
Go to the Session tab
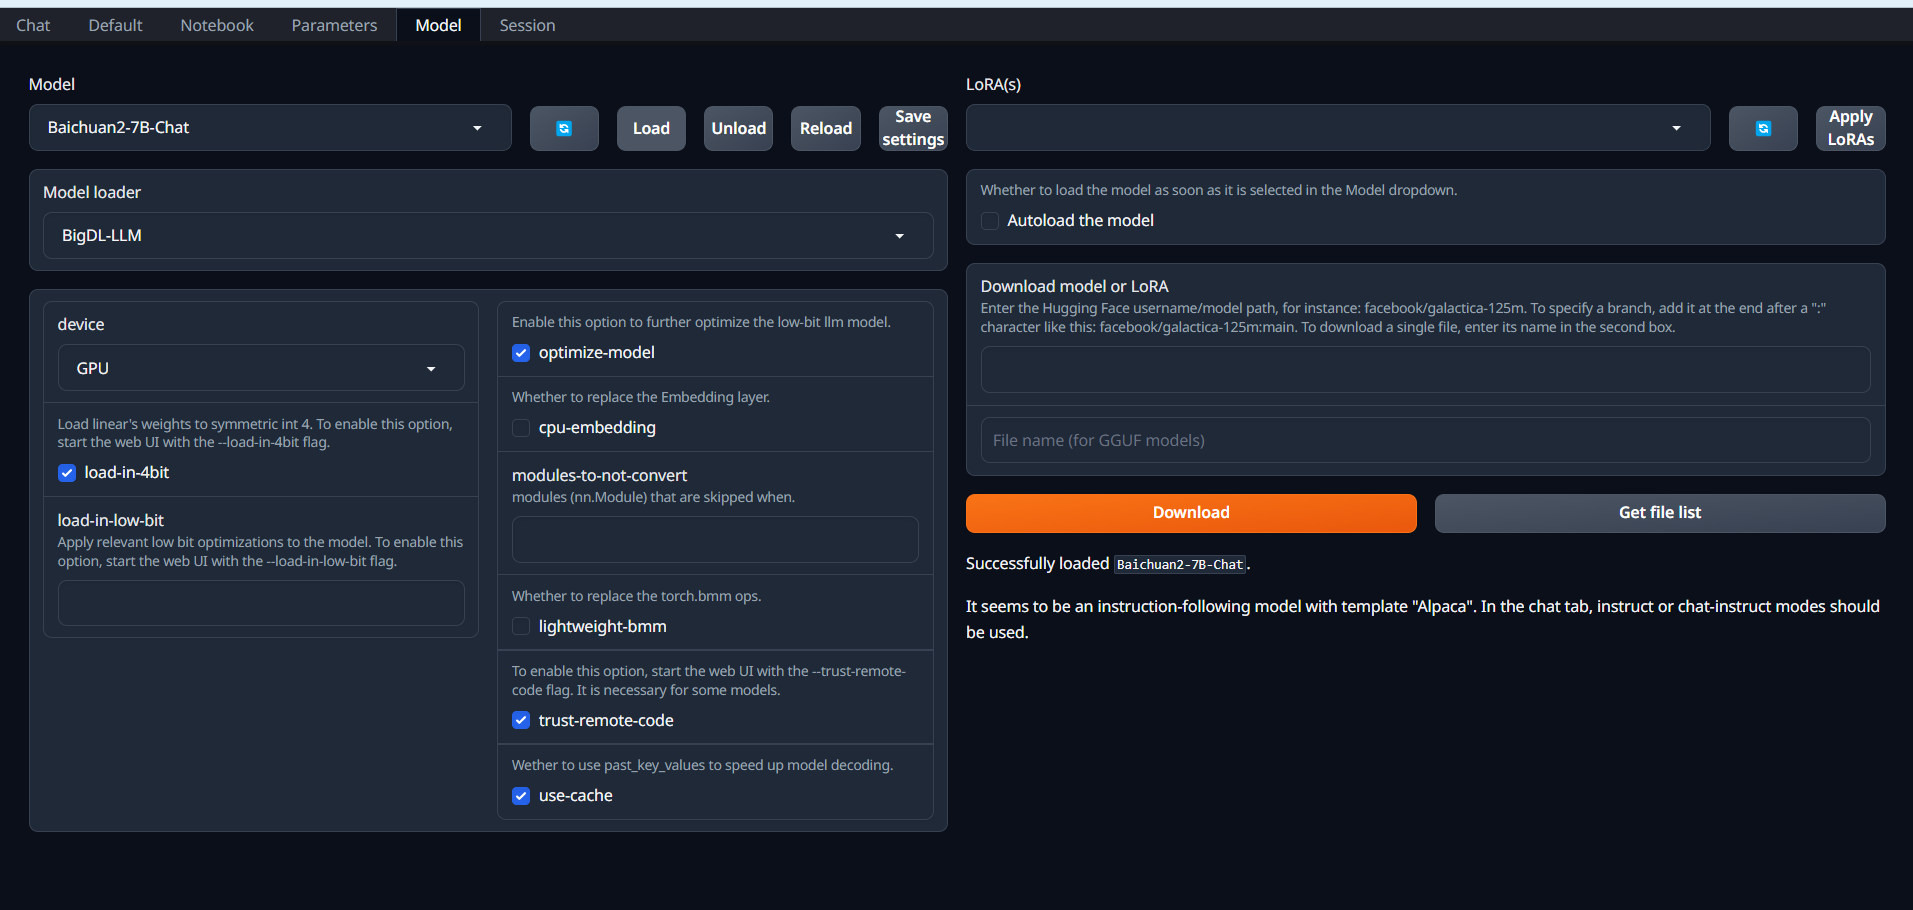coord(527,25)
